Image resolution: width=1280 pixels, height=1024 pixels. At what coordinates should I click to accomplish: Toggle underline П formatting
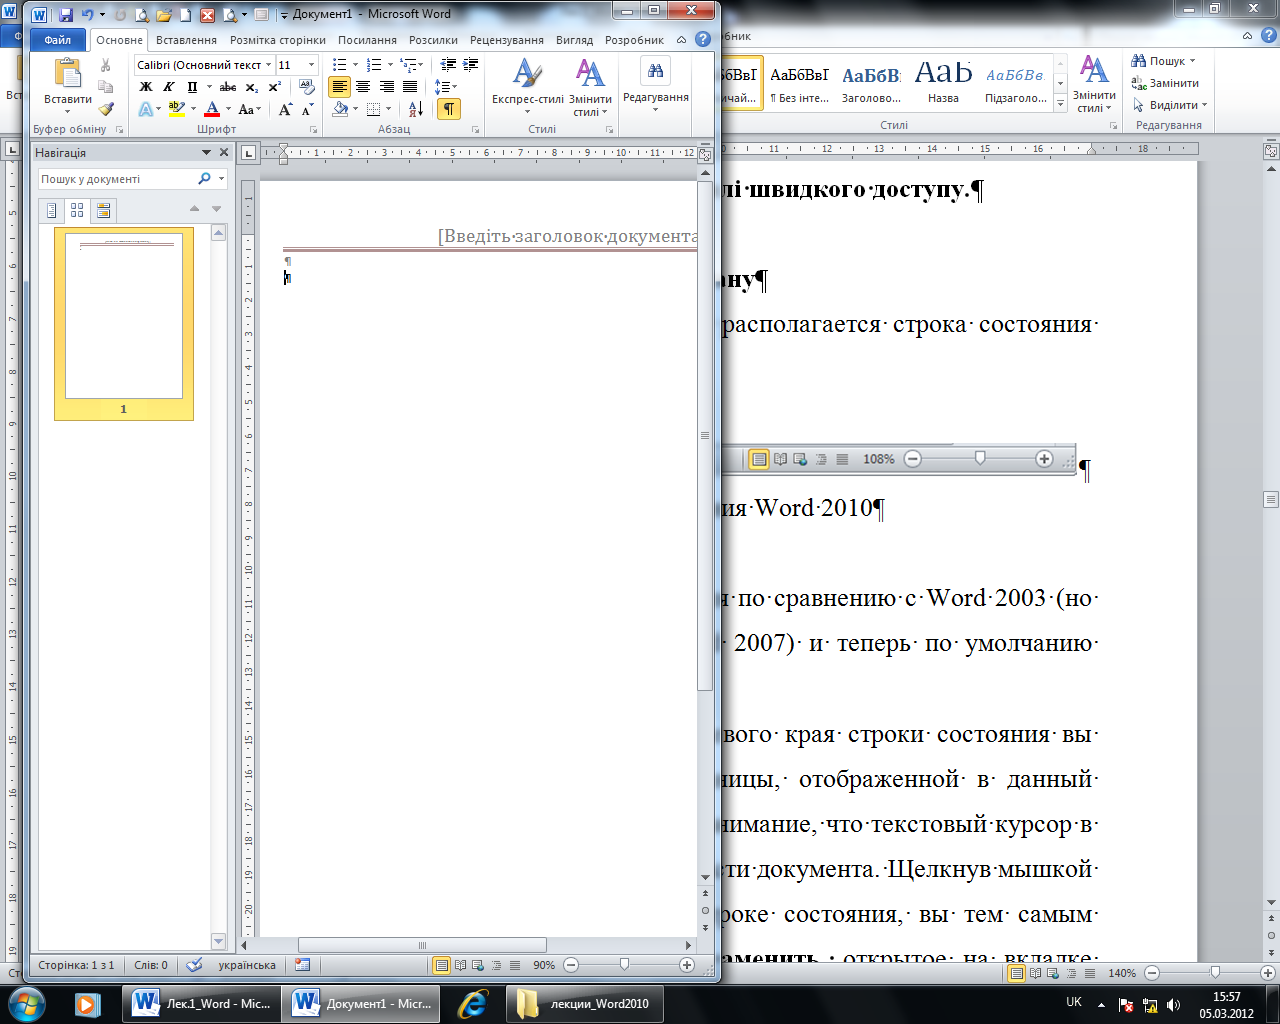coord(192,87)
